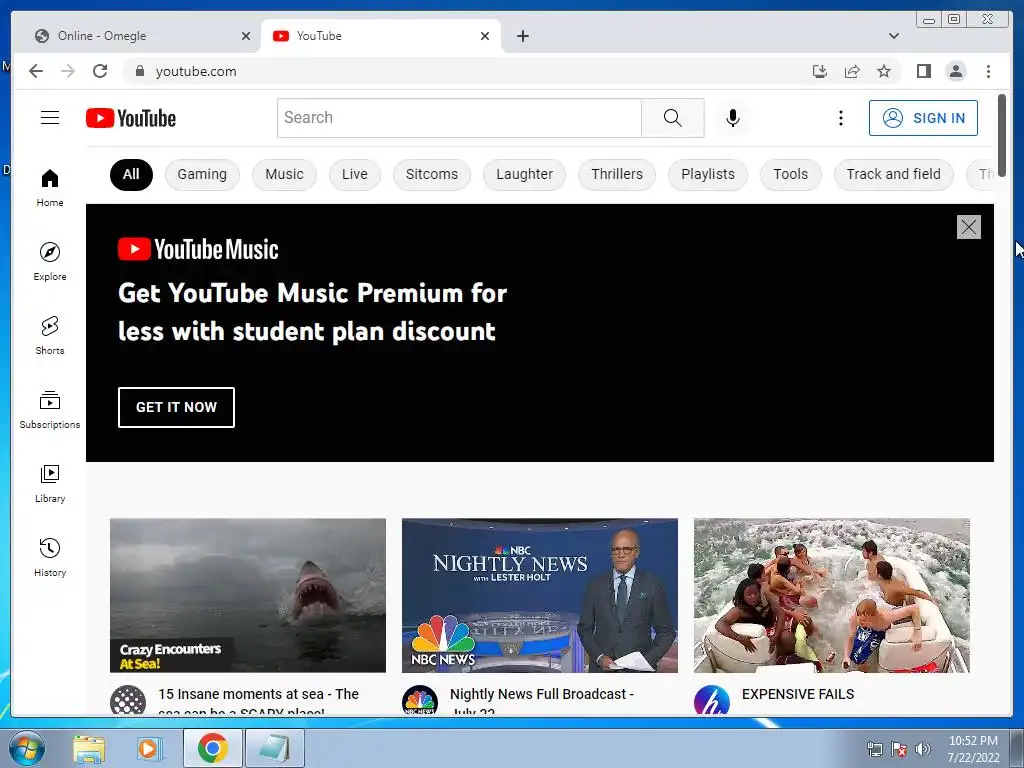Viewport: 1024px width, 768px height.
Task: Click the page vertical scrollbar thumb
Action: [1002, 135]
